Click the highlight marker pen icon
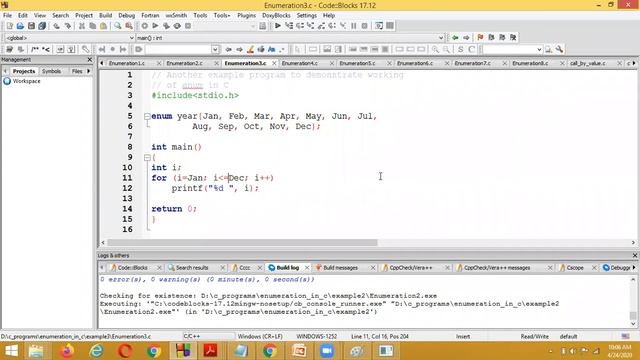The height and width of the screenshot is (360, 640). (x=250, y=49)
